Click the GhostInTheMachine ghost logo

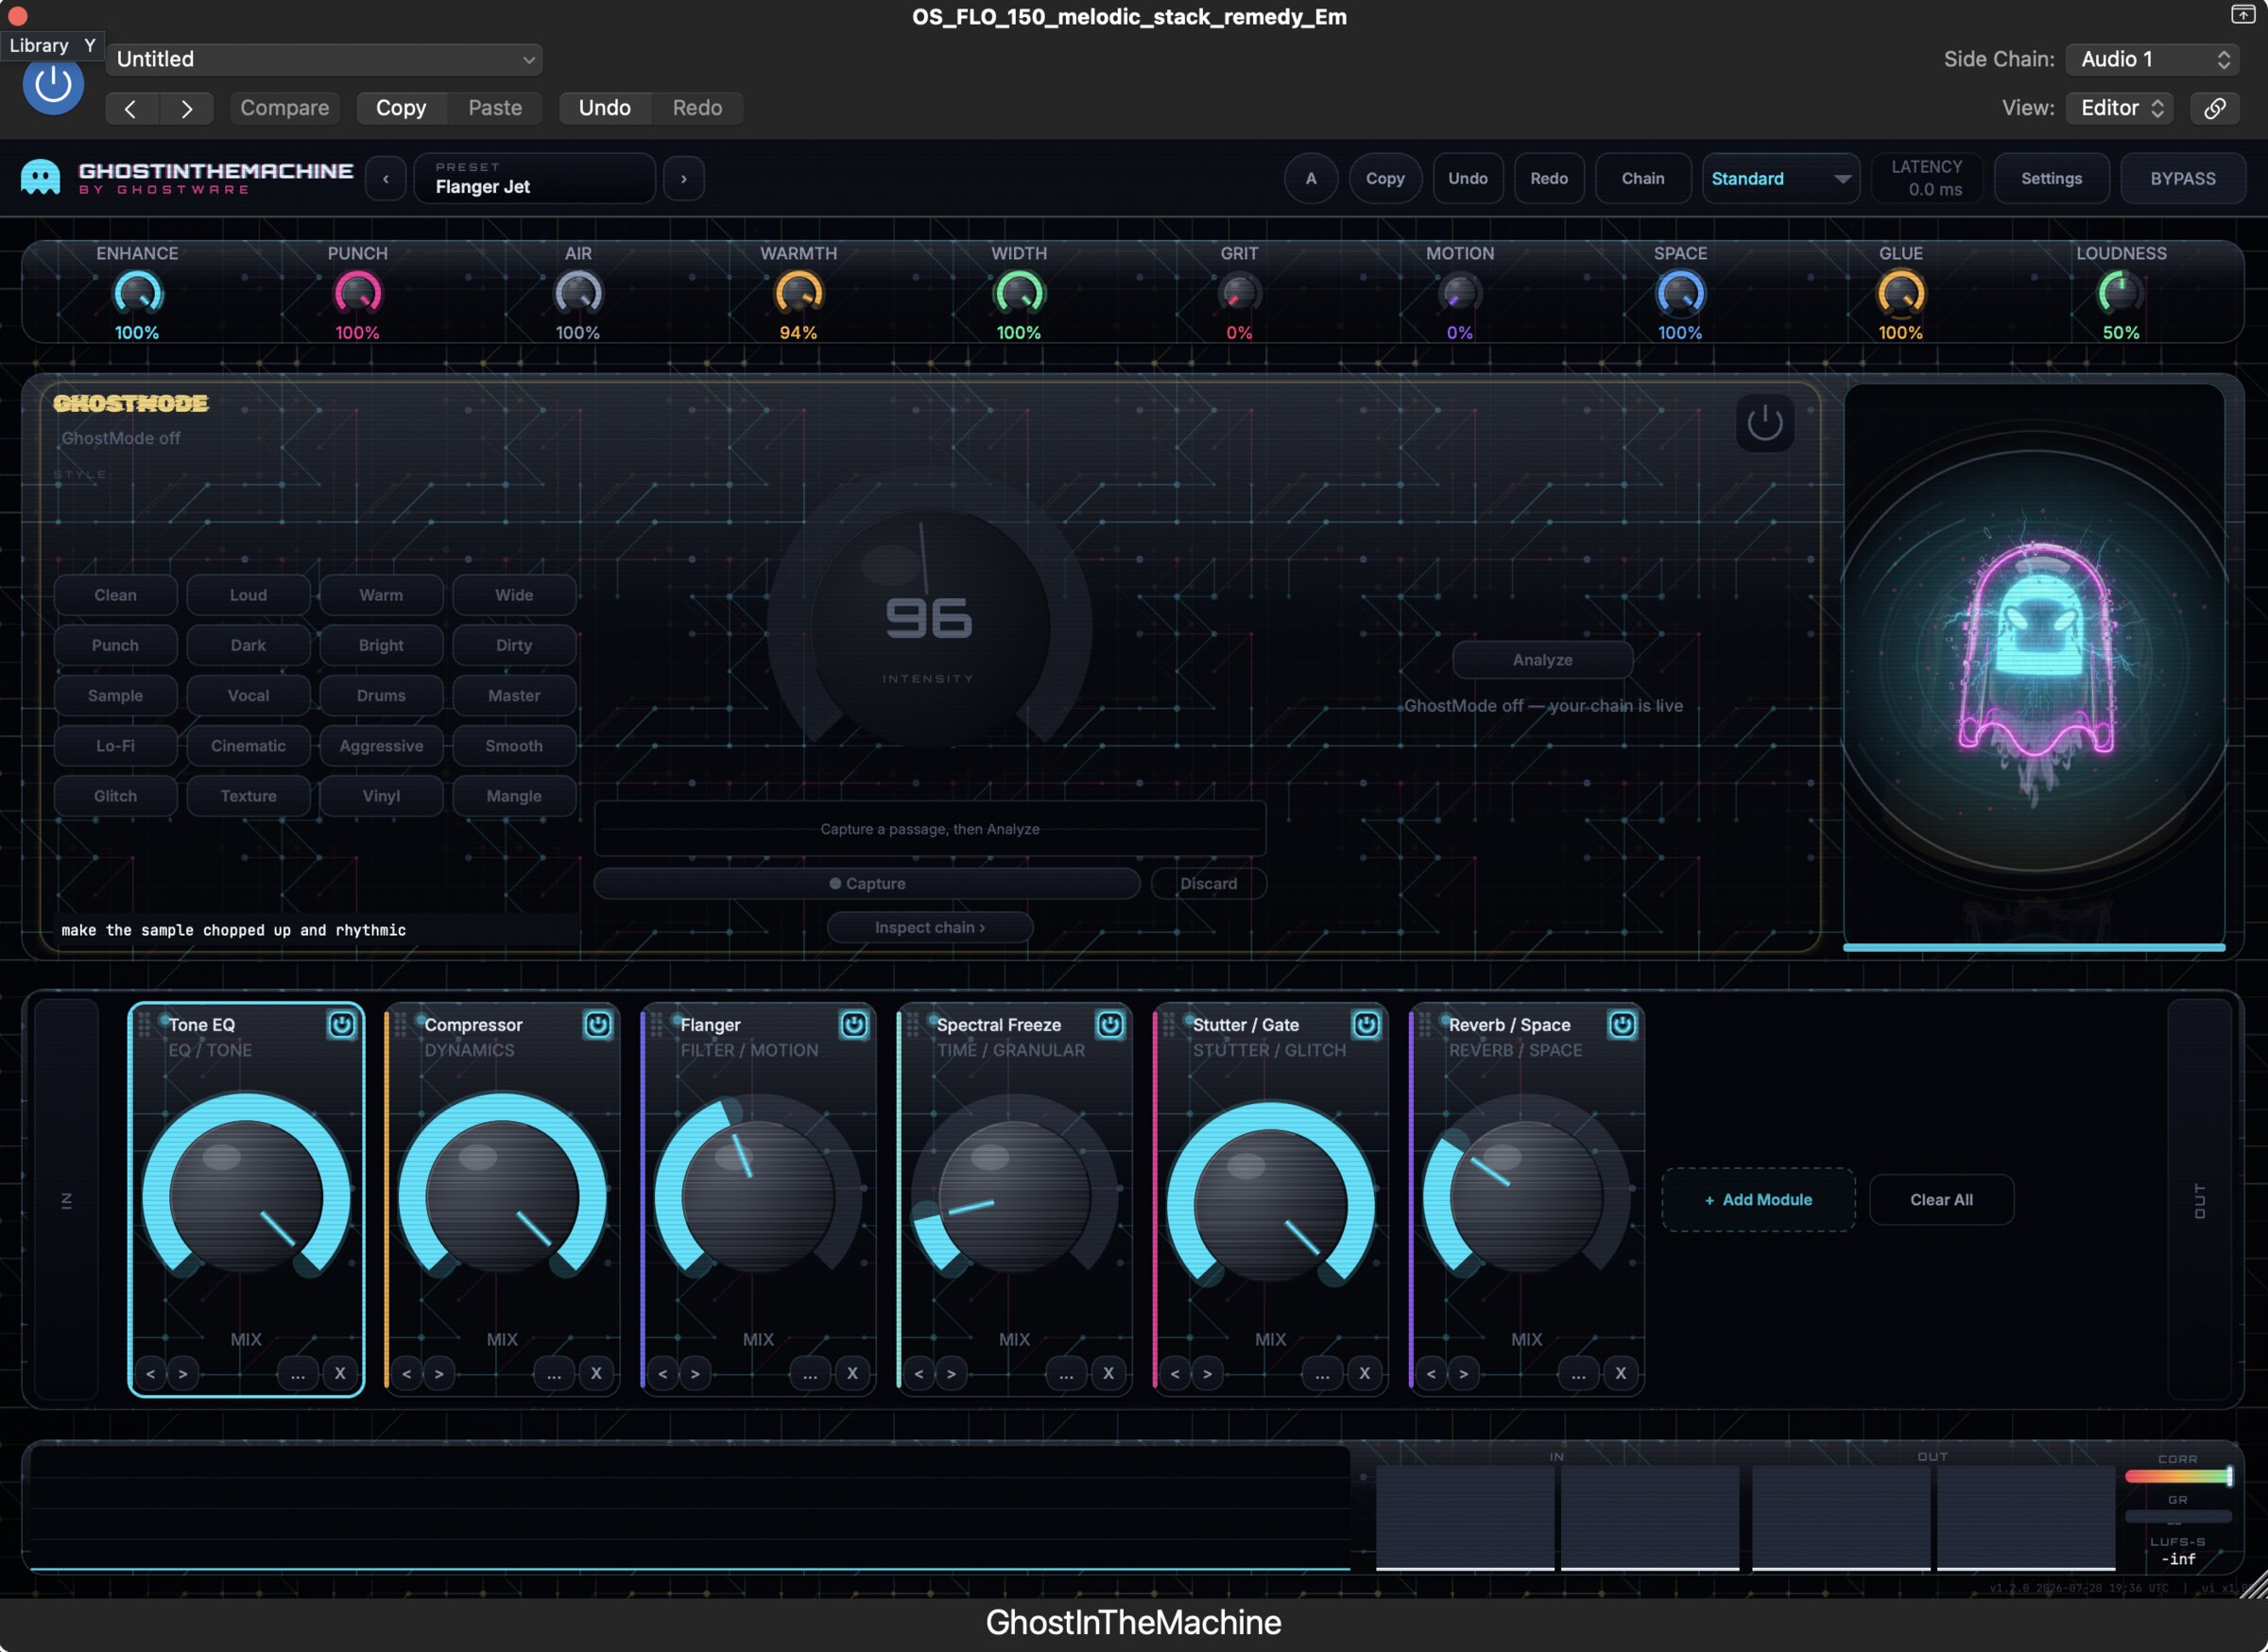40,177
